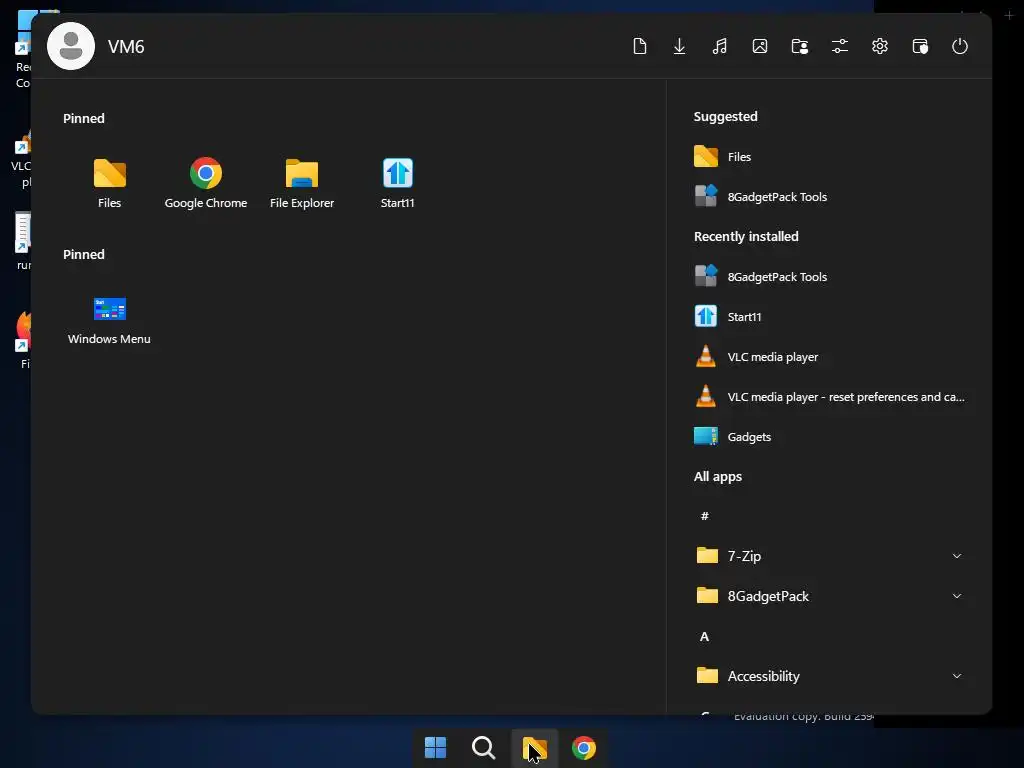This screenshot has width=1024, height=768.
Task: Click the All apps heading
Action: coord(718,477)
